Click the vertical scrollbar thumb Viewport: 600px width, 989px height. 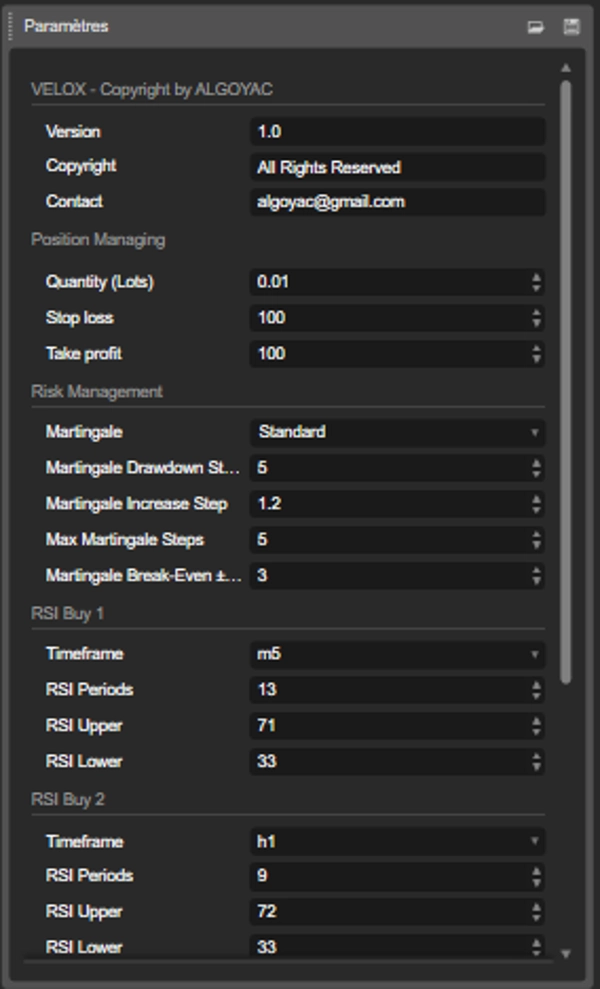pos(566,380)
